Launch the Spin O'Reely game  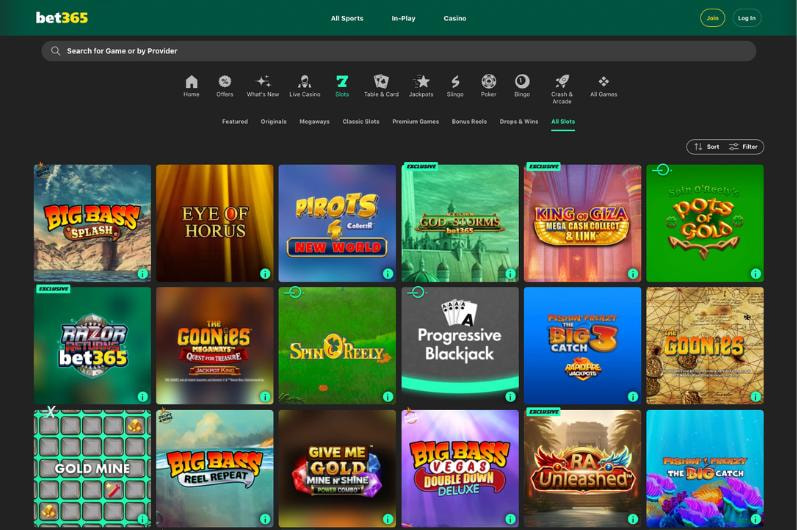click(337, 346)
